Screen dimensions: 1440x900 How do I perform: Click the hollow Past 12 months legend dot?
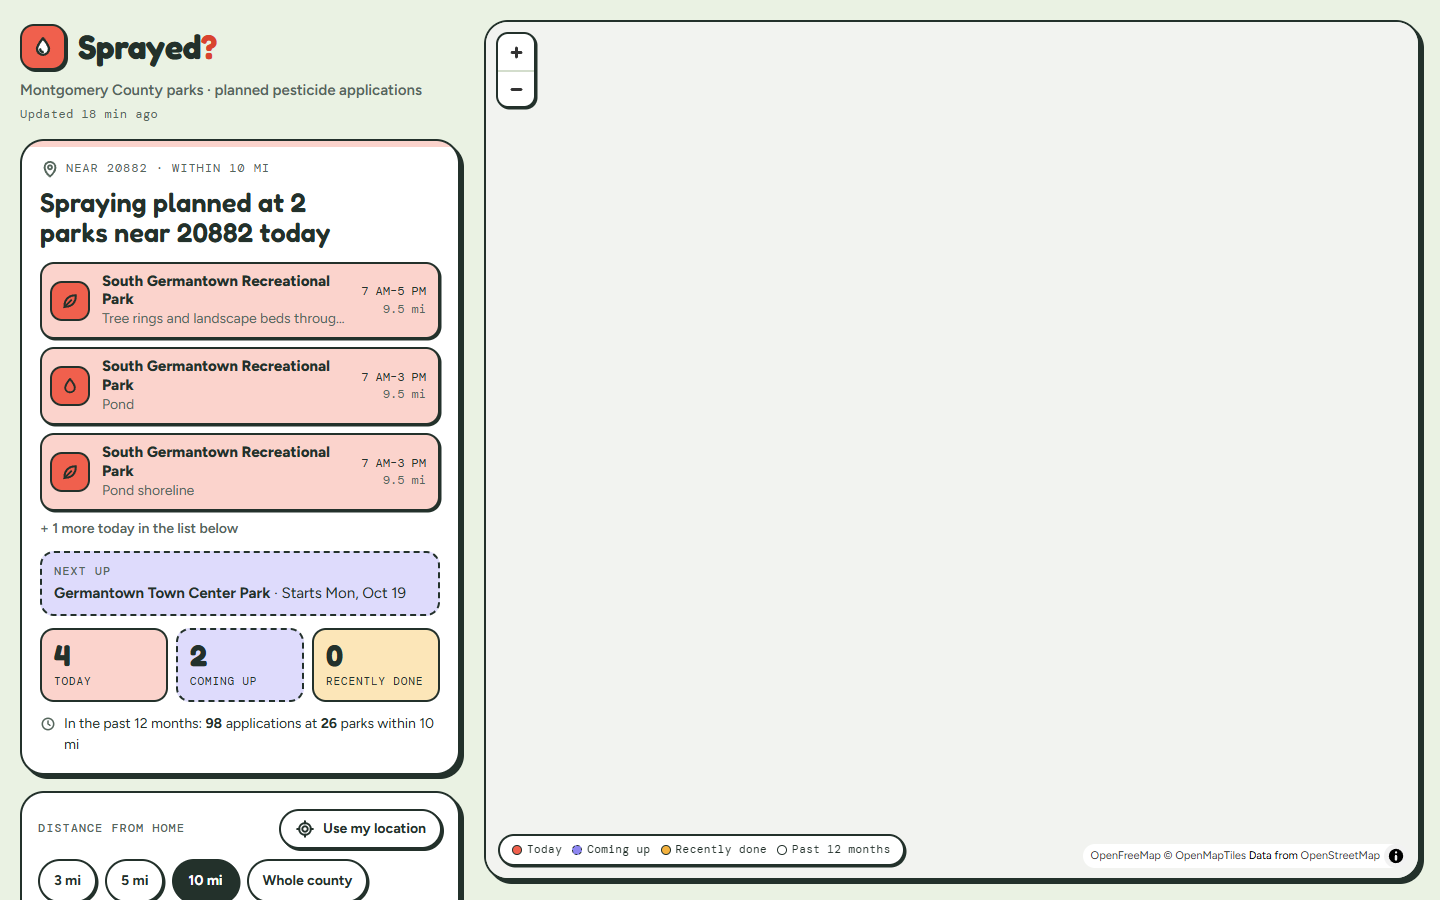782,850
